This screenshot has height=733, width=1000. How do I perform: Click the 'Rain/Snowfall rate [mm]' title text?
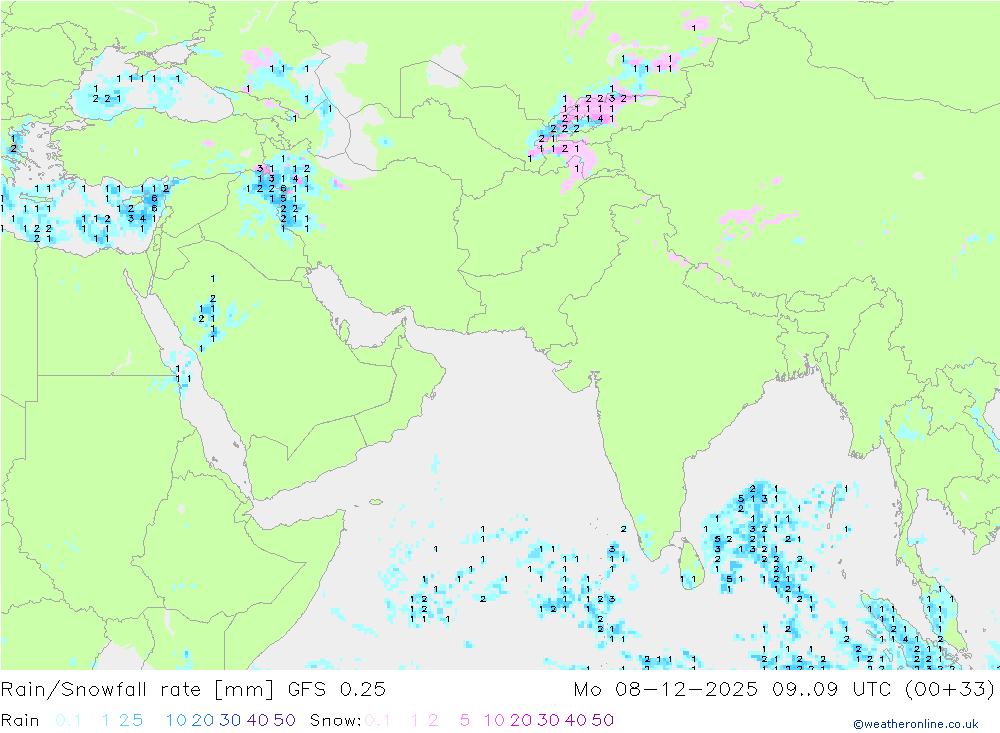[137, 690]
